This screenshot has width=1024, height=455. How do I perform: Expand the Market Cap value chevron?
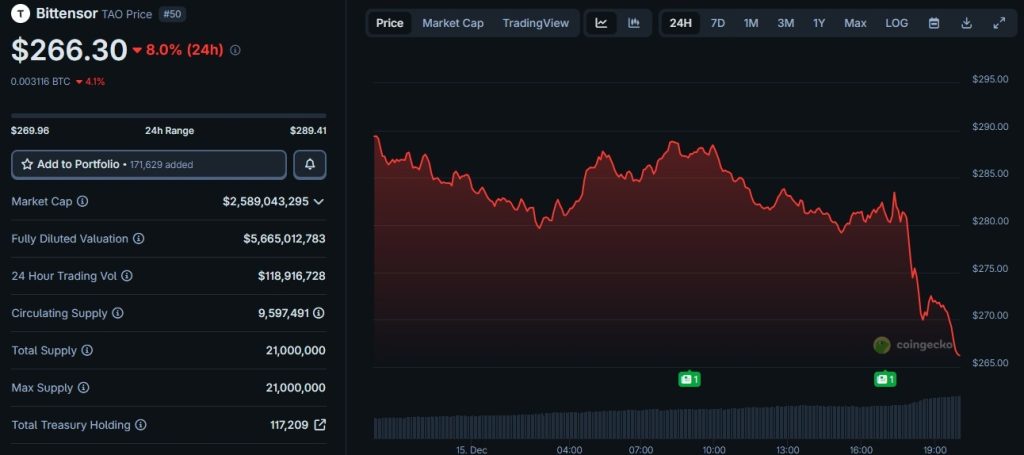point(319,202)
